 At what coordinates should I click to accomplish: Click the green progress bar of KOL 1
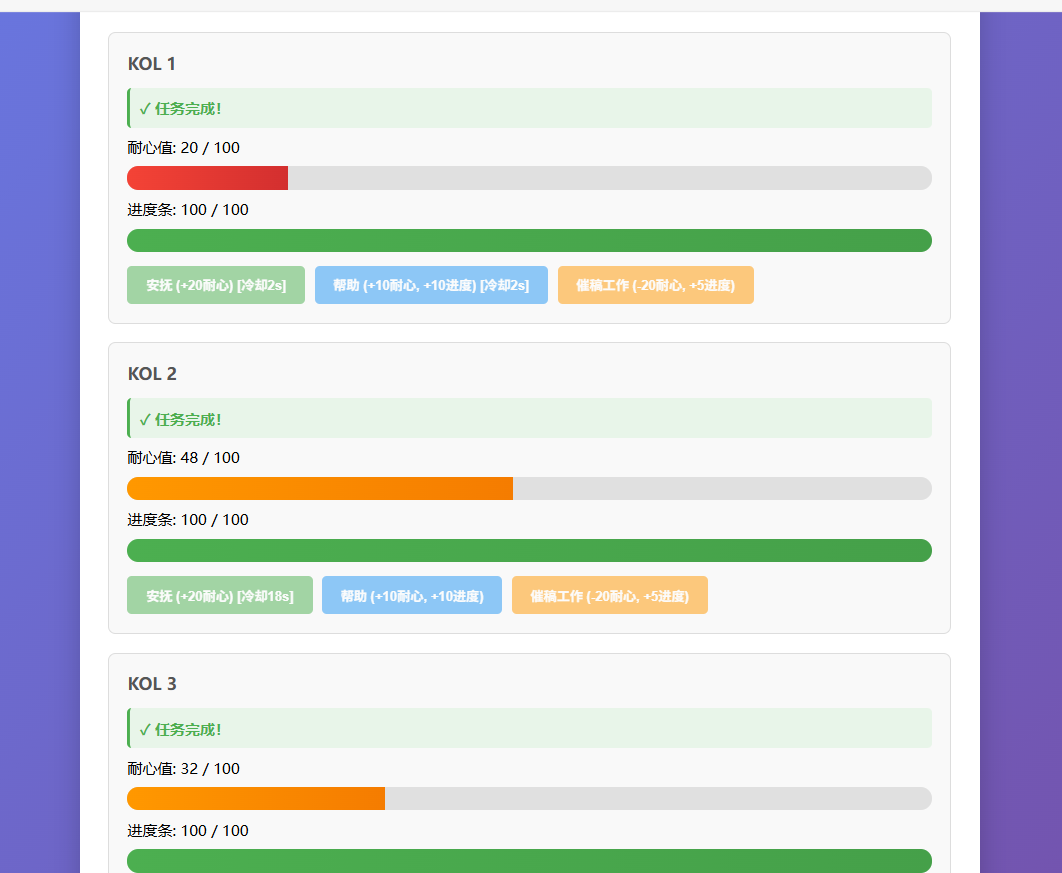[x=529, y=240]
